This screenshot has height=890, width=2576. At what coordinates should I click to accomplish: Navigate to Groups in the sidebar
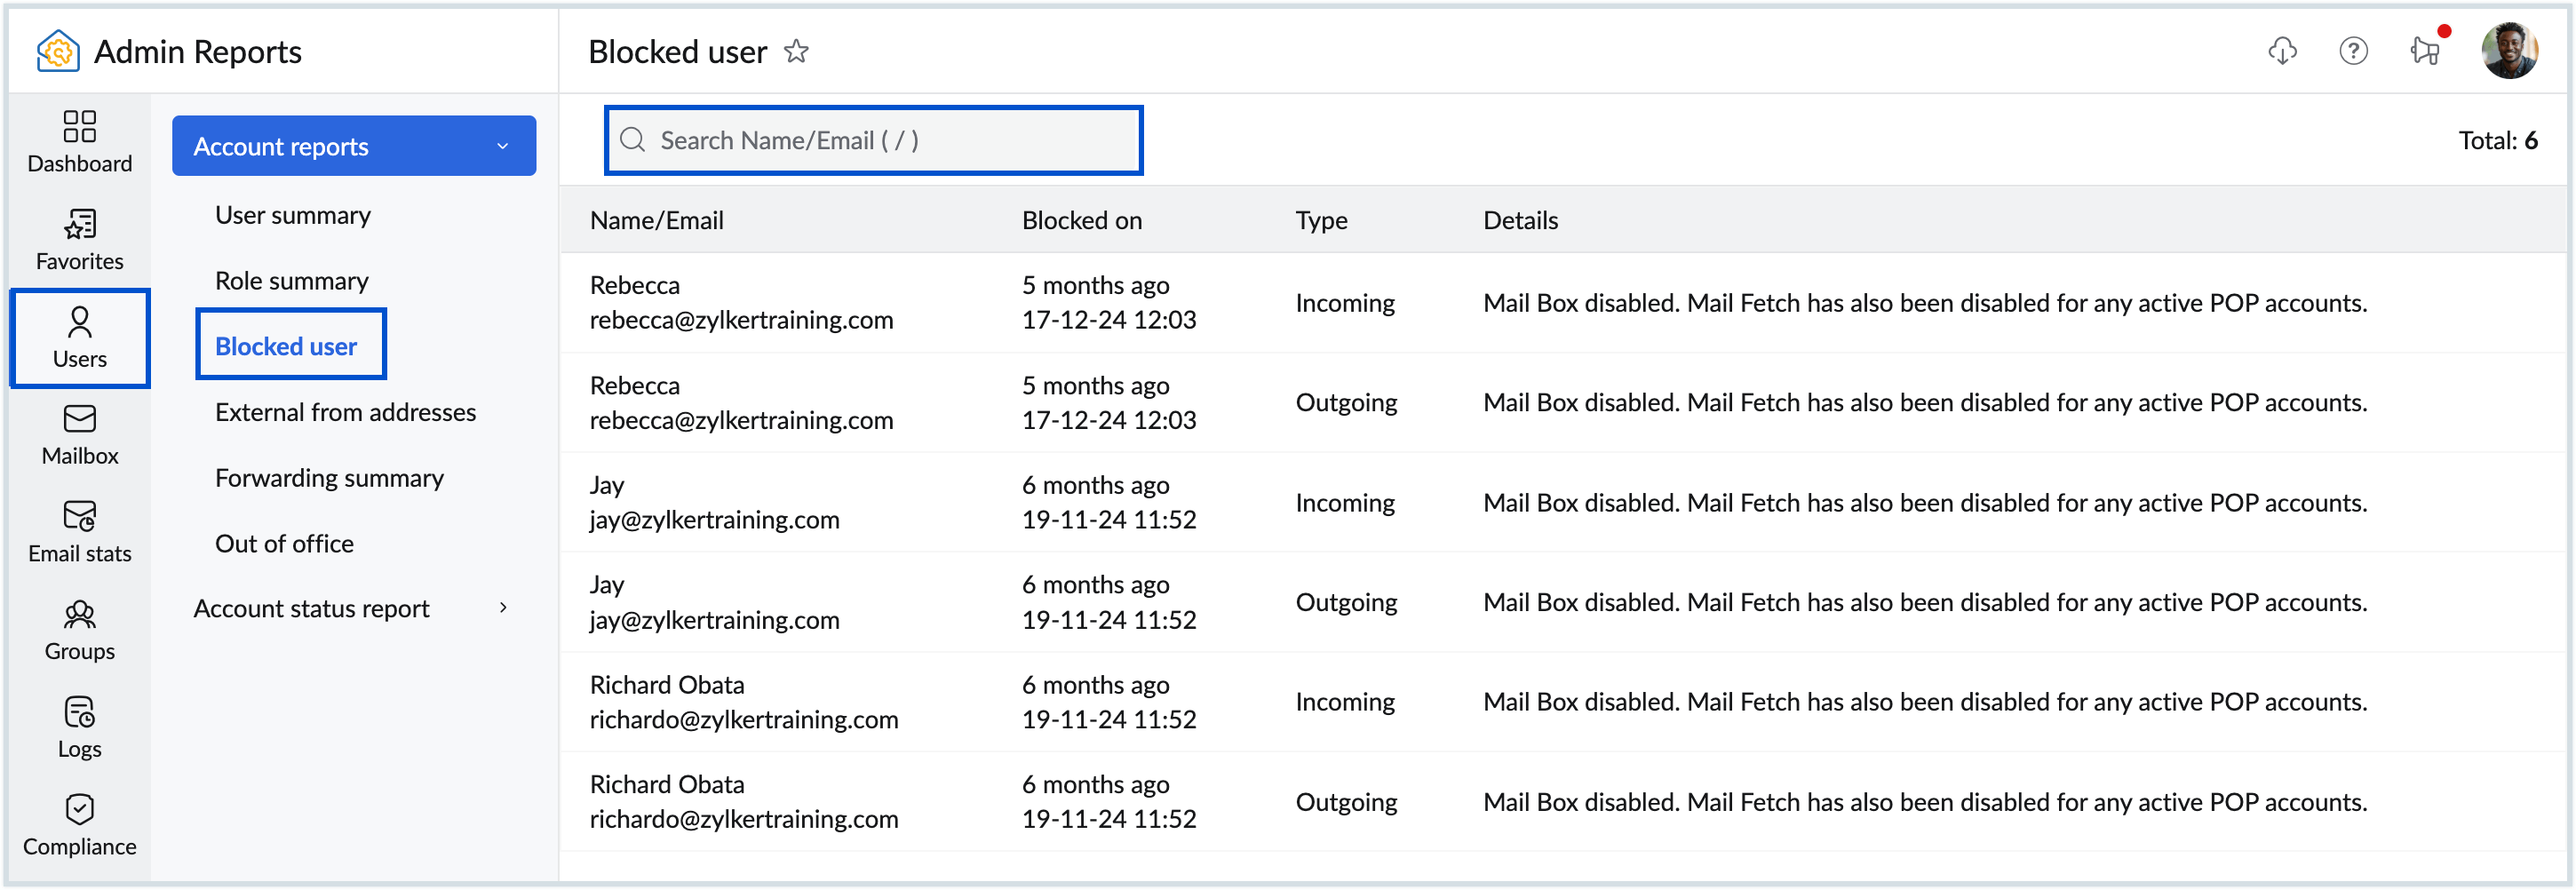click(79, 630)
